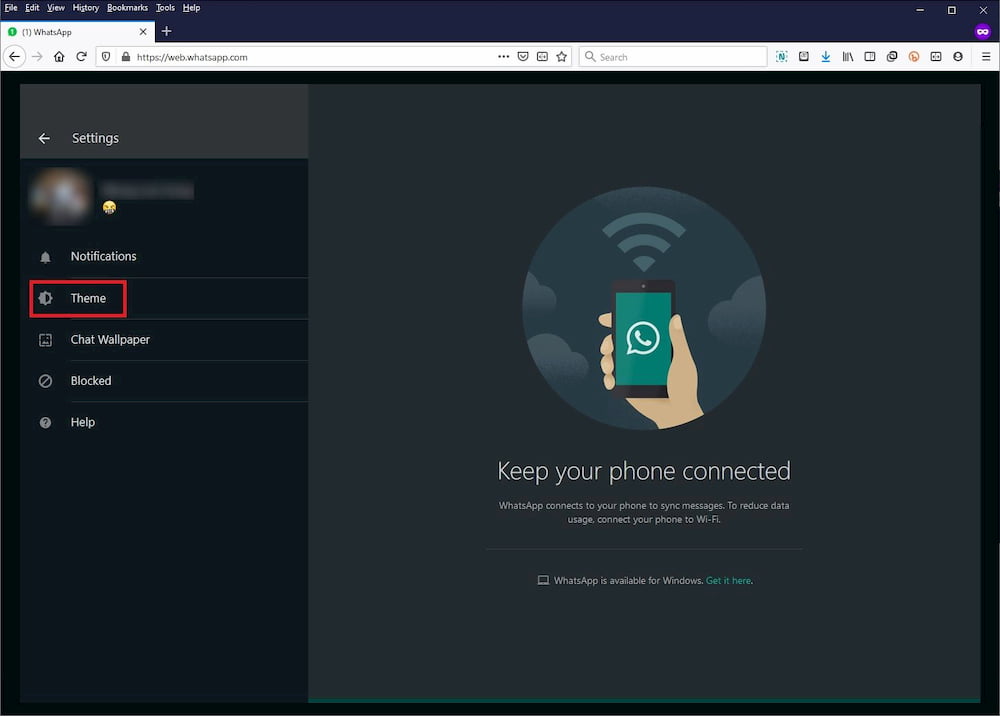This screenshot has width=1000, height=716.
Task: Open the Blocked contacts list
Action: click(165, 381)
